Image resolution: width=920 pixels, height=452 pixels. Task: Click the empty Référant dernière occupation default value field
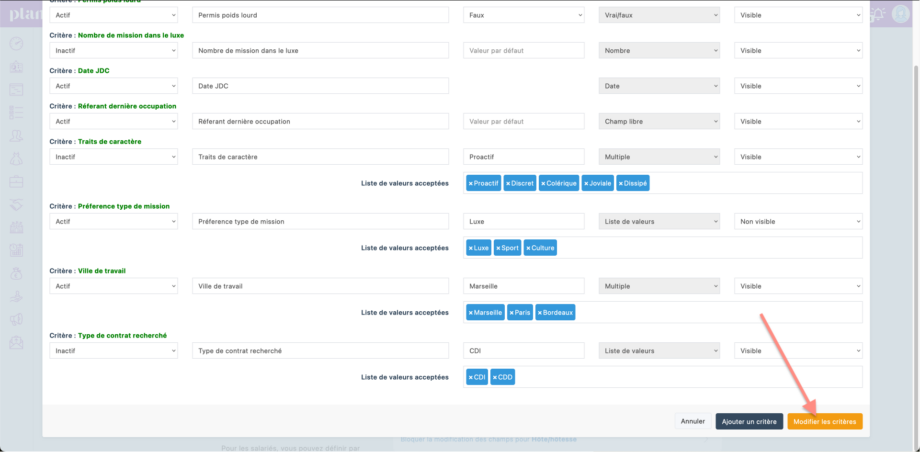point(524,122)
